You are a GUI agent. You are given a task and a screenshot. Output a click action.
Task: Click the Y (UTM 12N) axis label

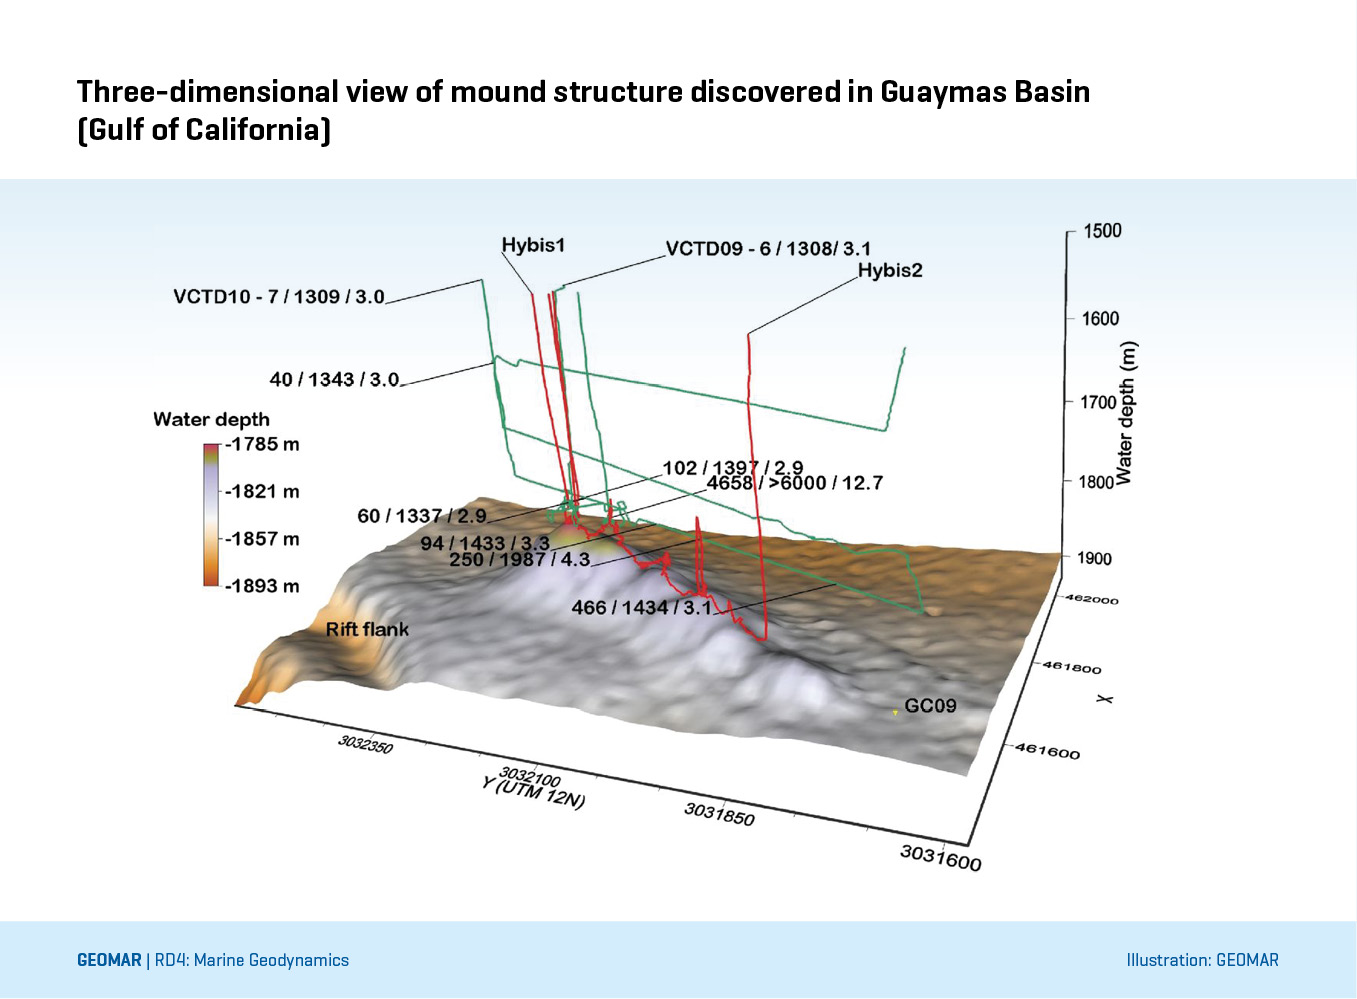click(x=532, y=792)
